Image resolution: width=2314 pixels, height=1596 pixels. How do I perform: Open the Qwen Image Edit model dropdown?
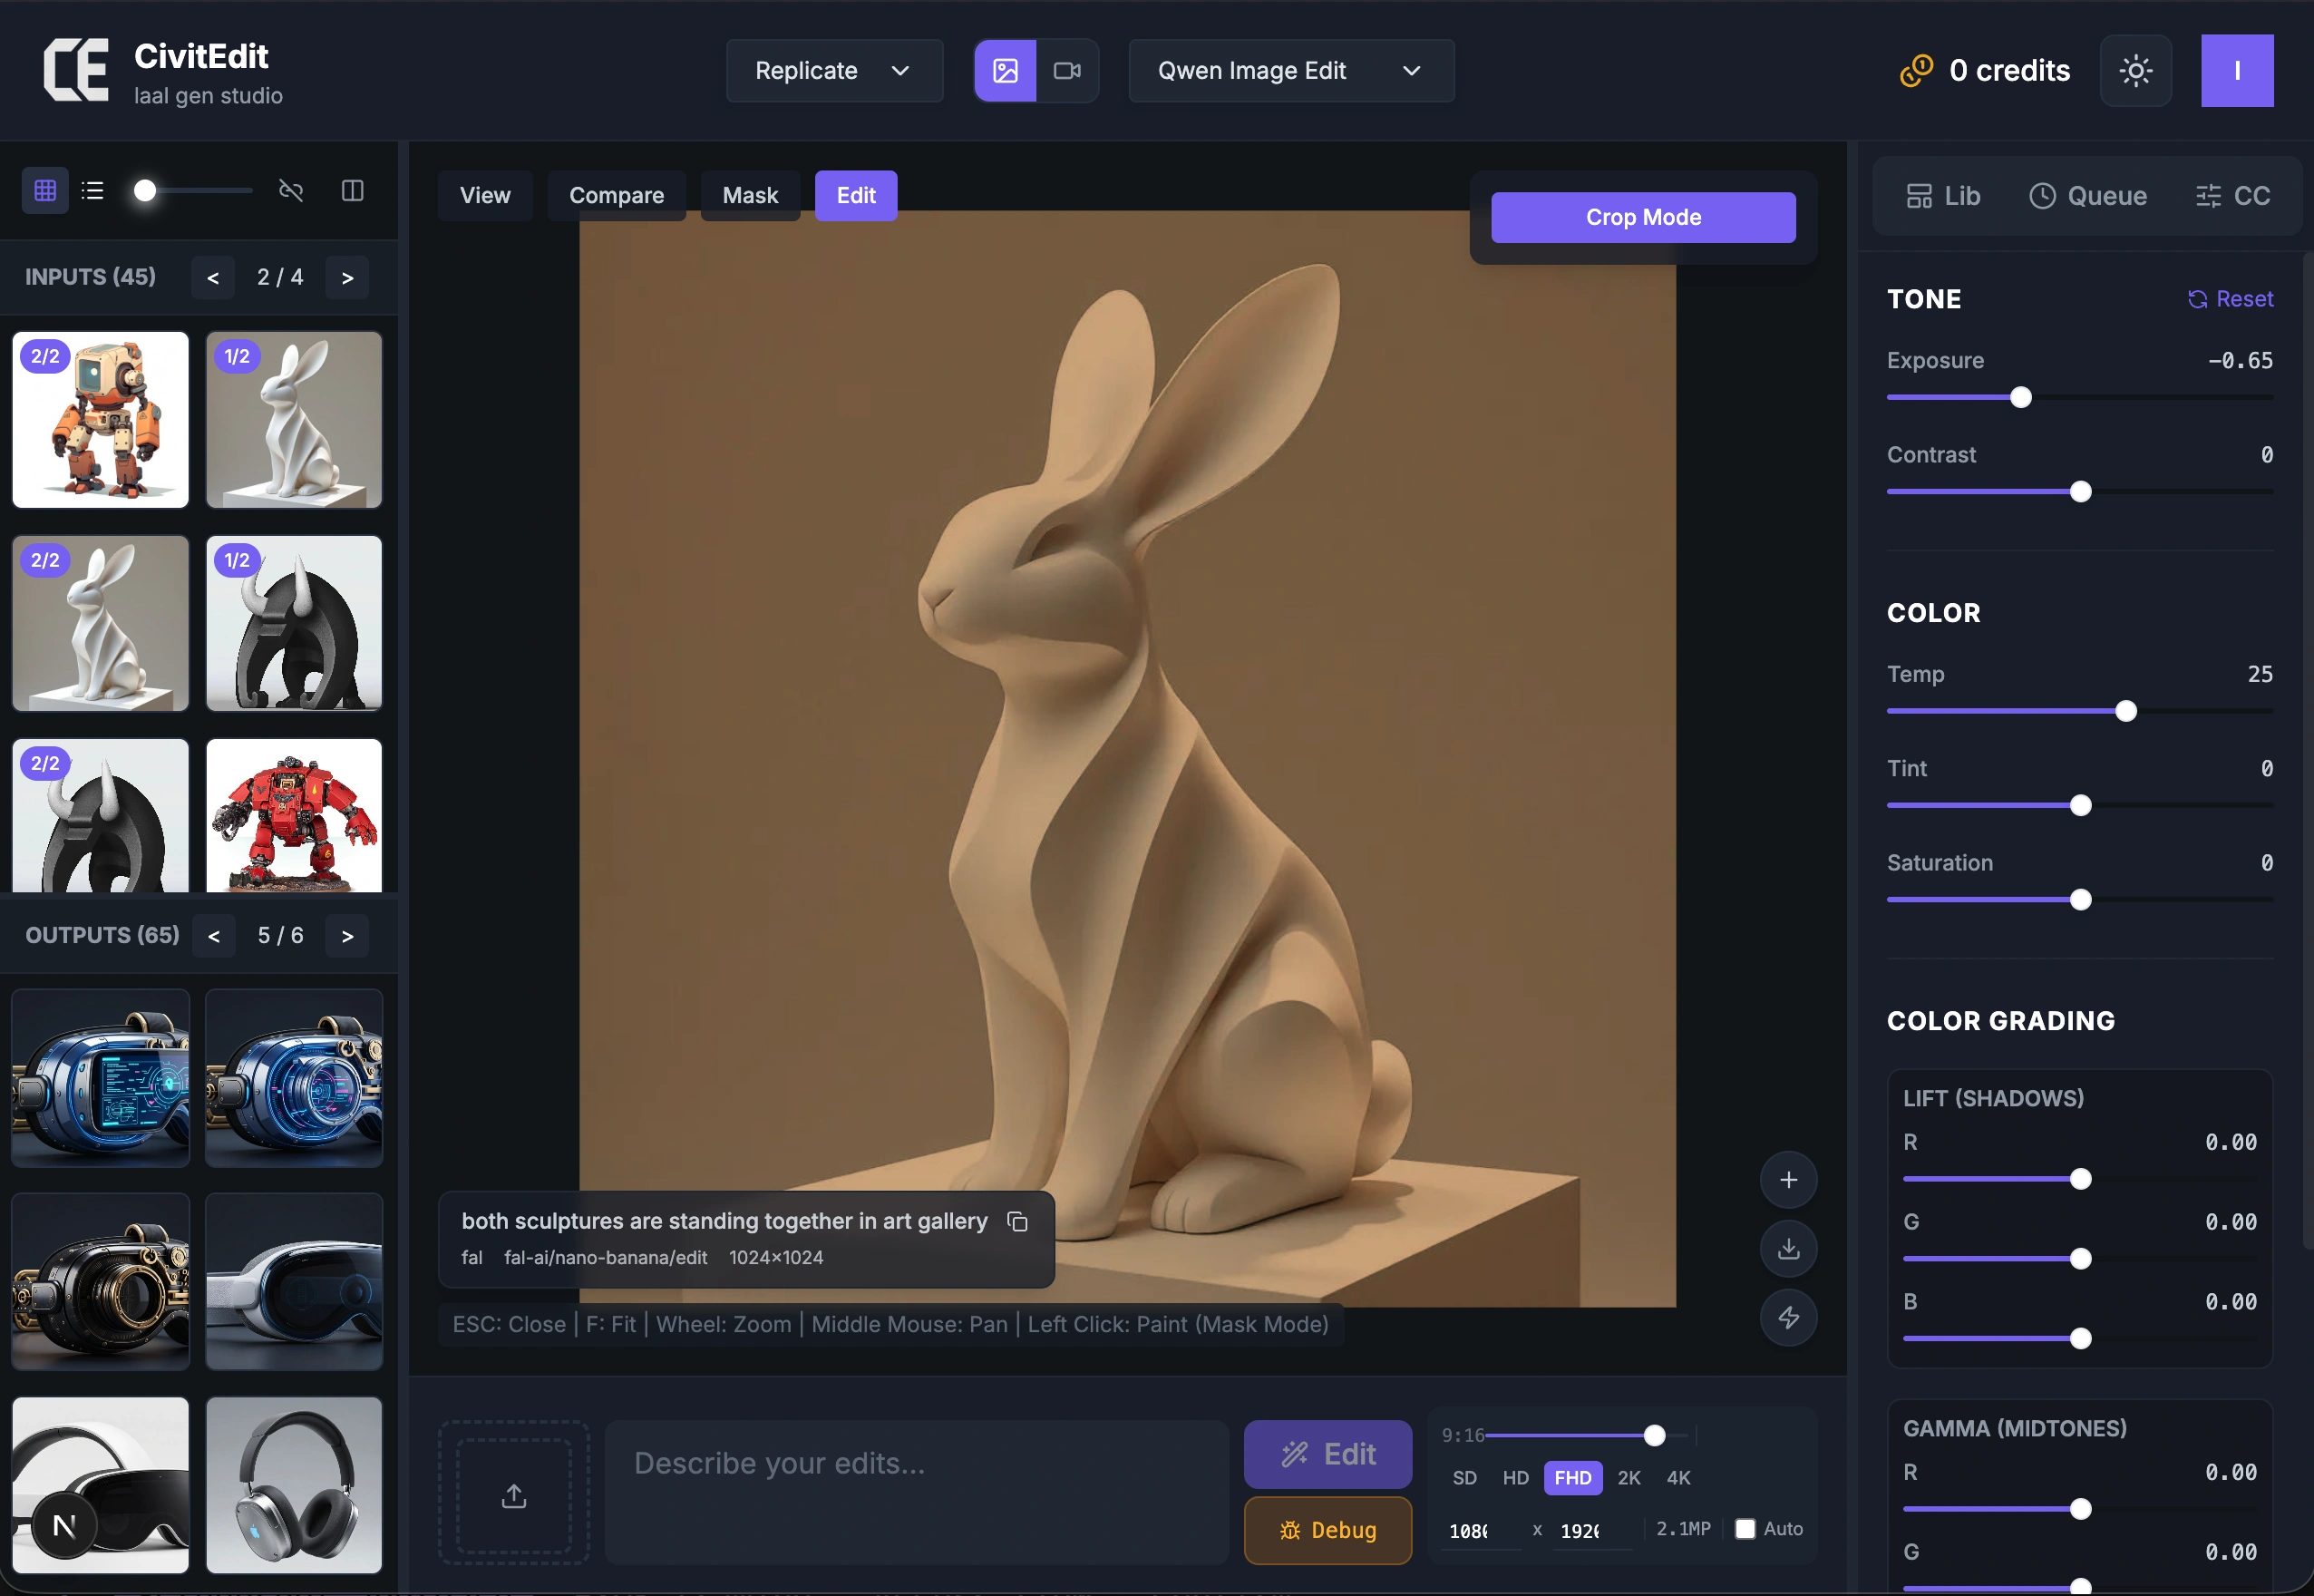click(1290, 71)
